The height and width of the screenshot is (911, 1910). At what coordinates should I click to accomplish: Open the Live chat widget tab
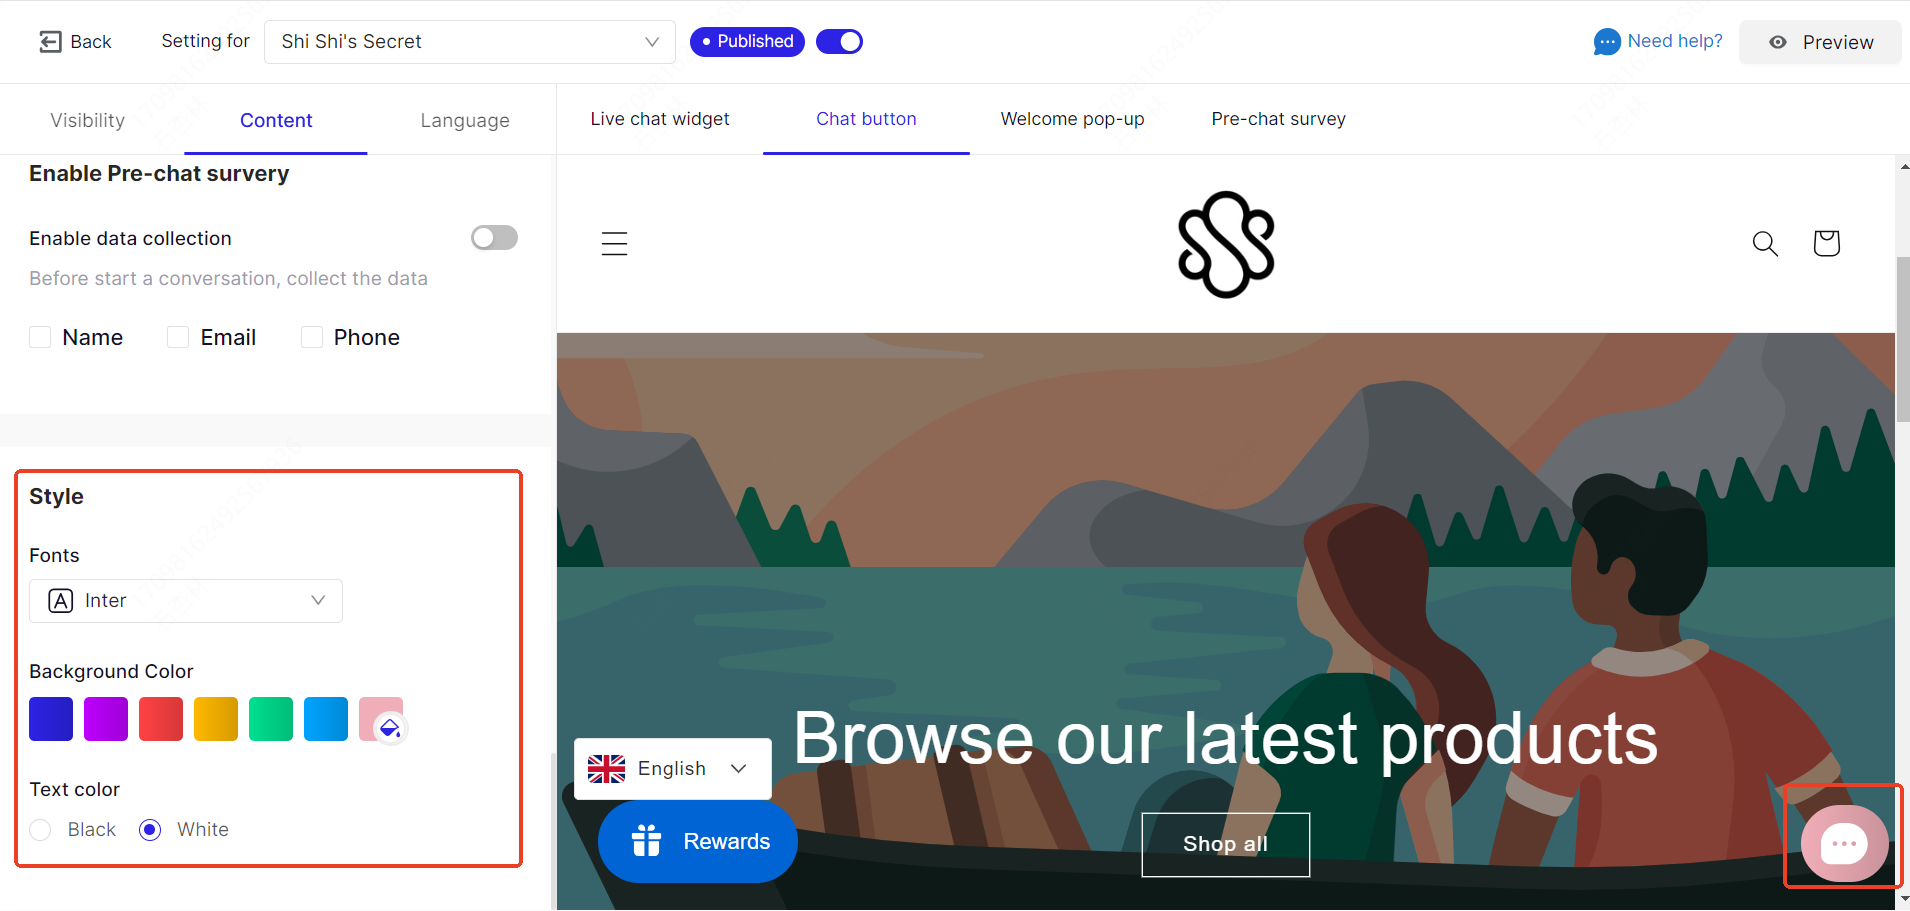coord(660,119)
